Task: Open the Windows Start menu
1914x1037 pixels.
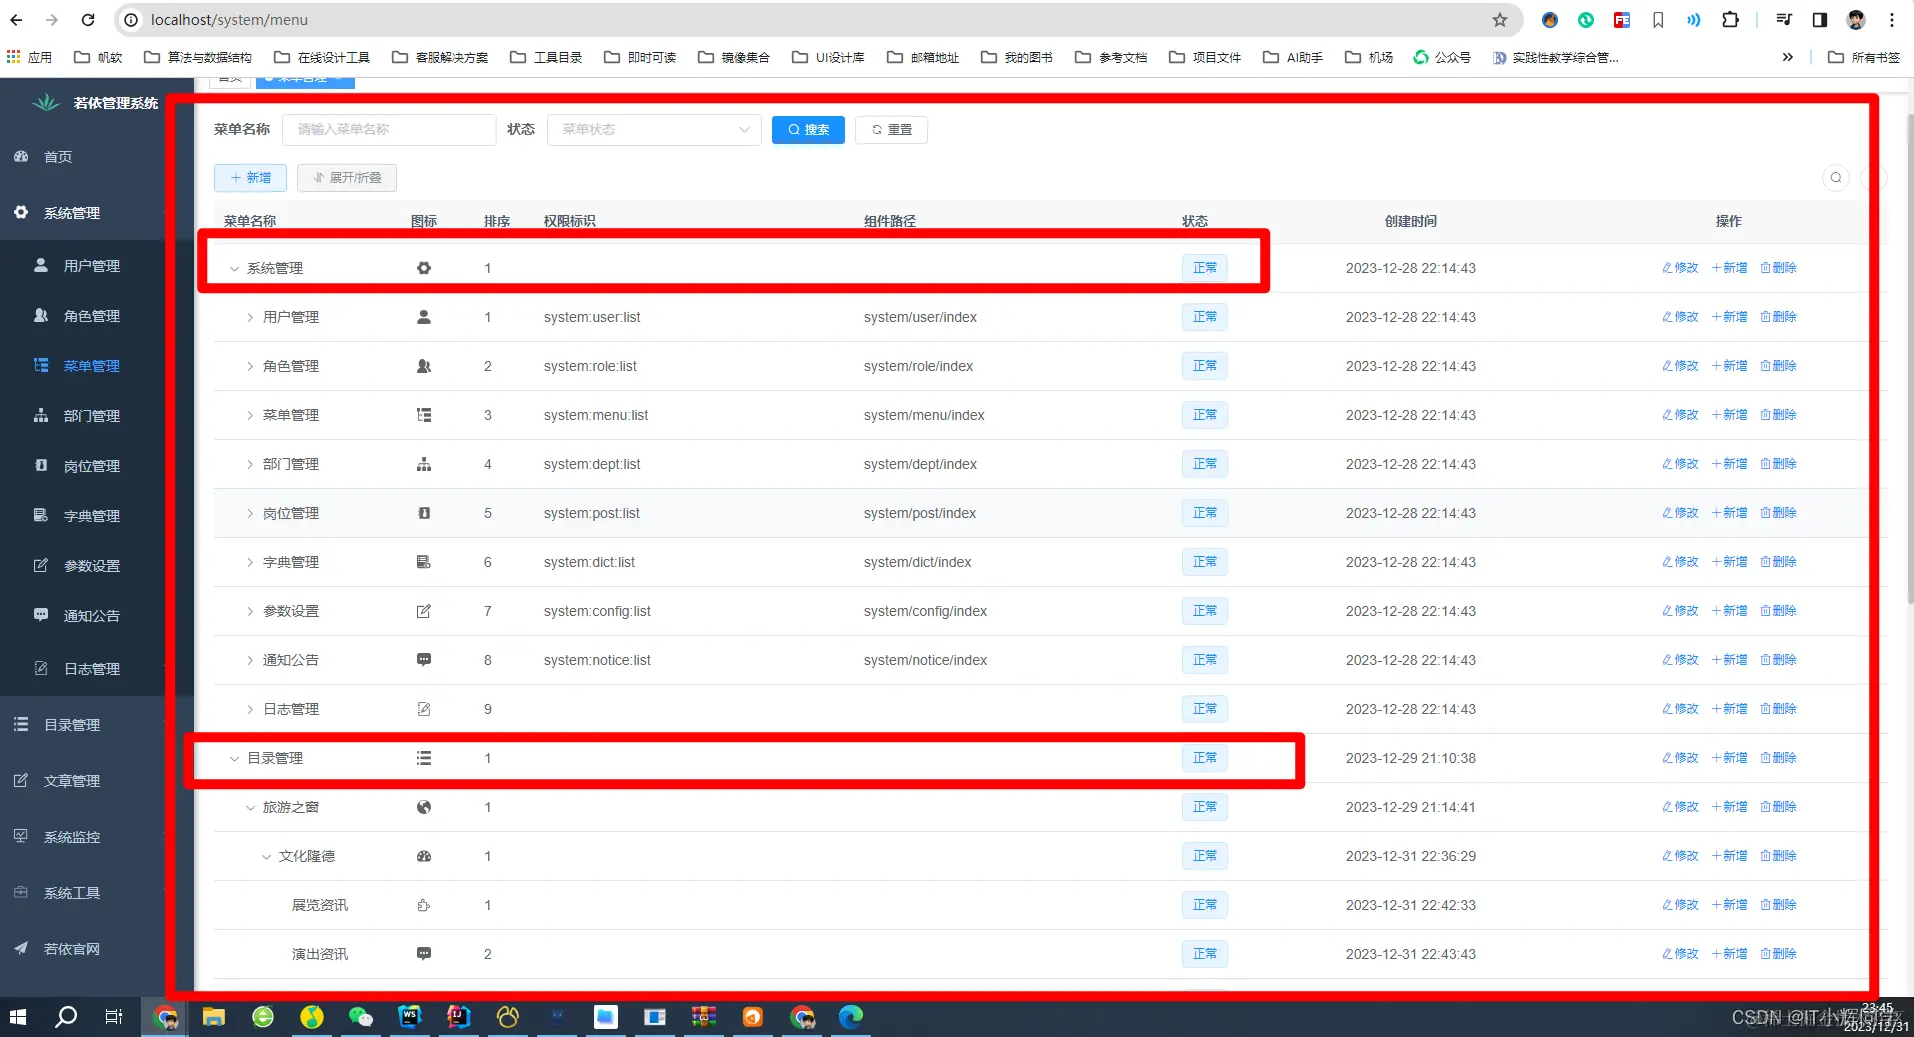Action: pos(17,1017)
